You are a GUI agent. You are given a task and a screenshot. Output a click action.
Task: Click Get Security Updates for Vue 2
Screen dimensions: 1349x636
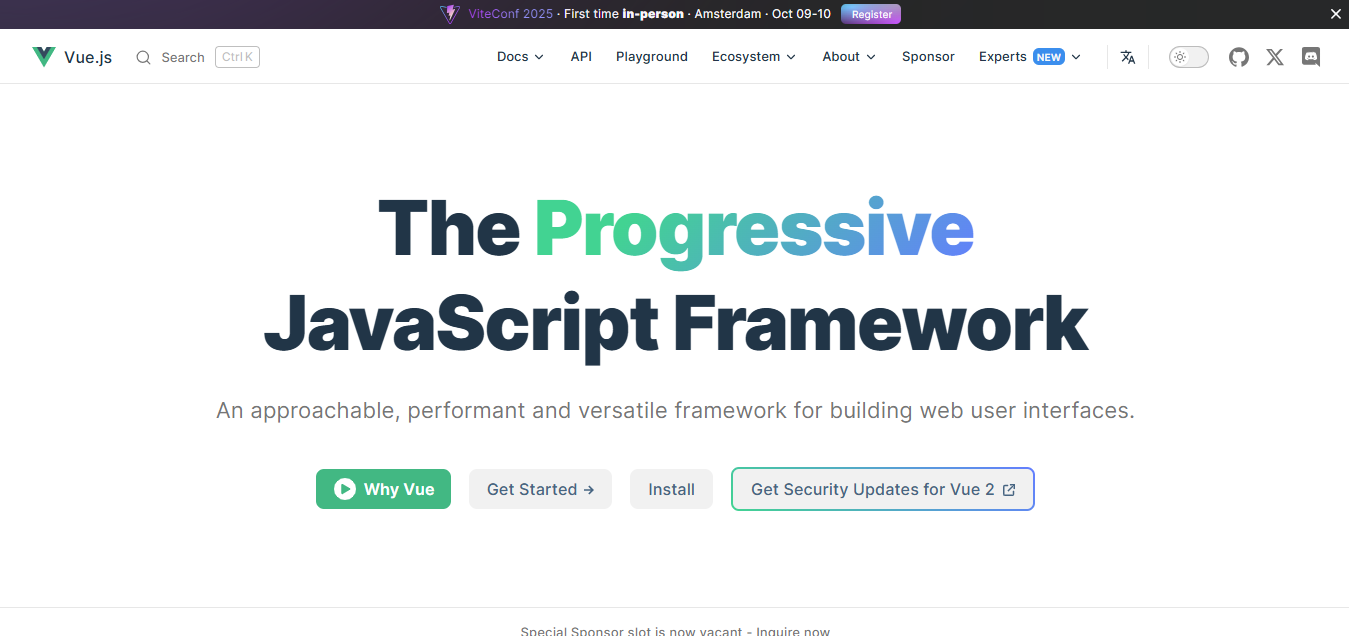pyautogui.click(x=883, y=489)
